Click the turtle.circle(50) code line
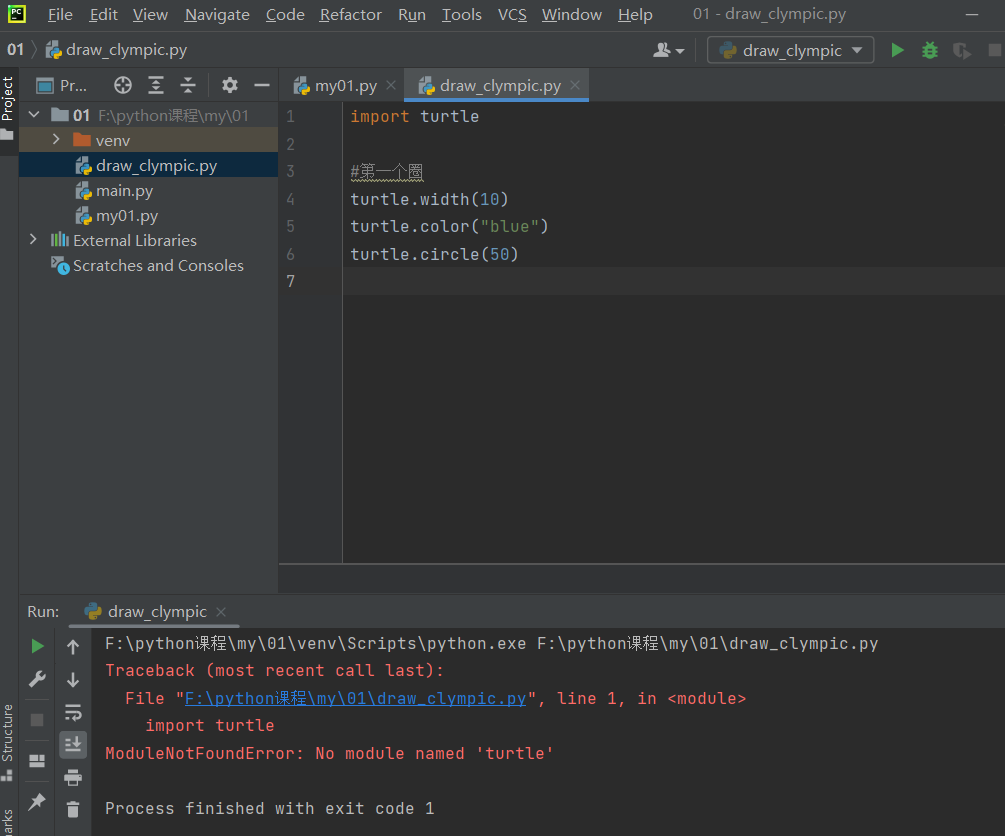Screen dimensions: 1005x836 point(434,254)
